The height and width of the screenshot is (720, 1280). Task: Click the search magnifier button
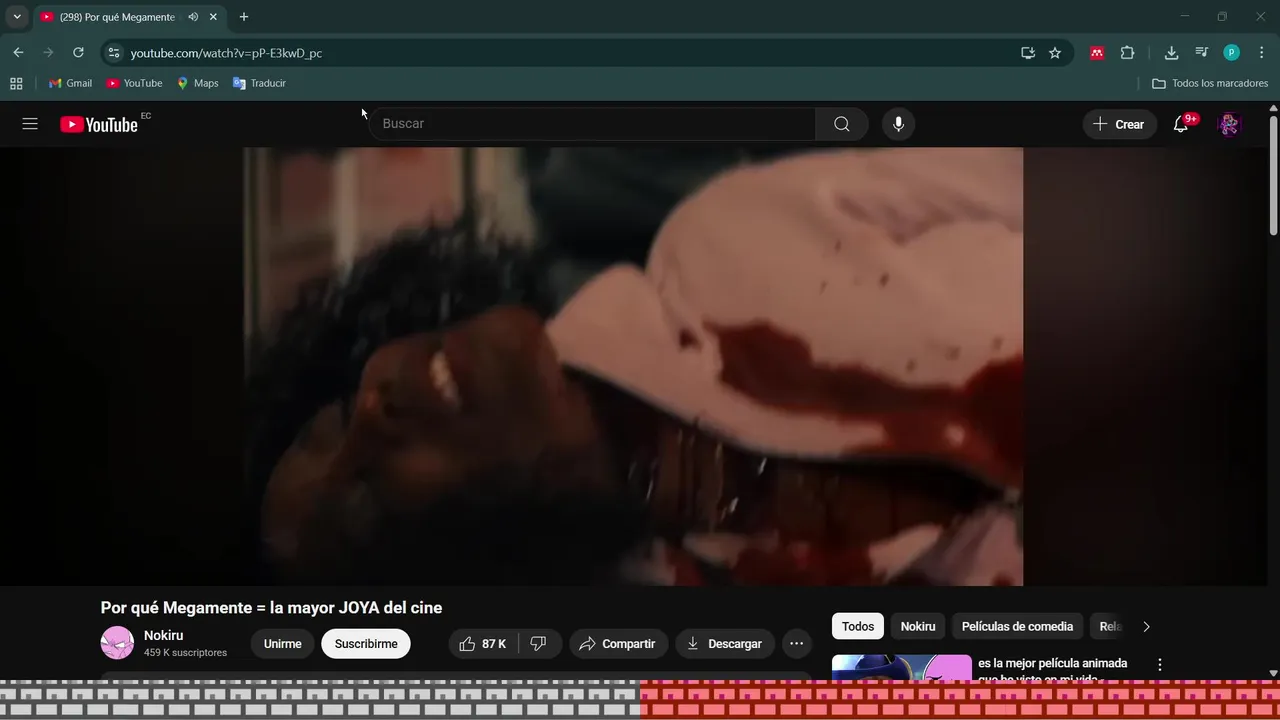pyautogui.click(x=842, y=124)
